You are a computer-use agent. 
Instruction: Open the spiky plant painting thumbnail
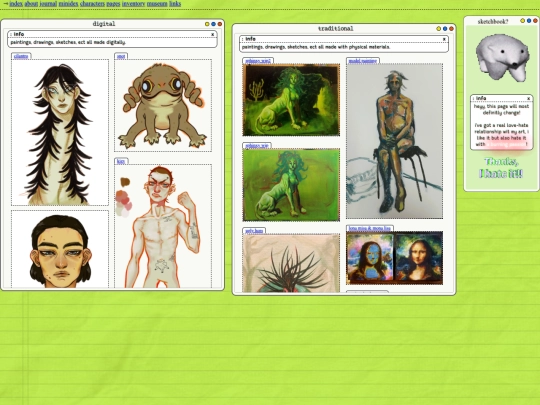(291, 263)
